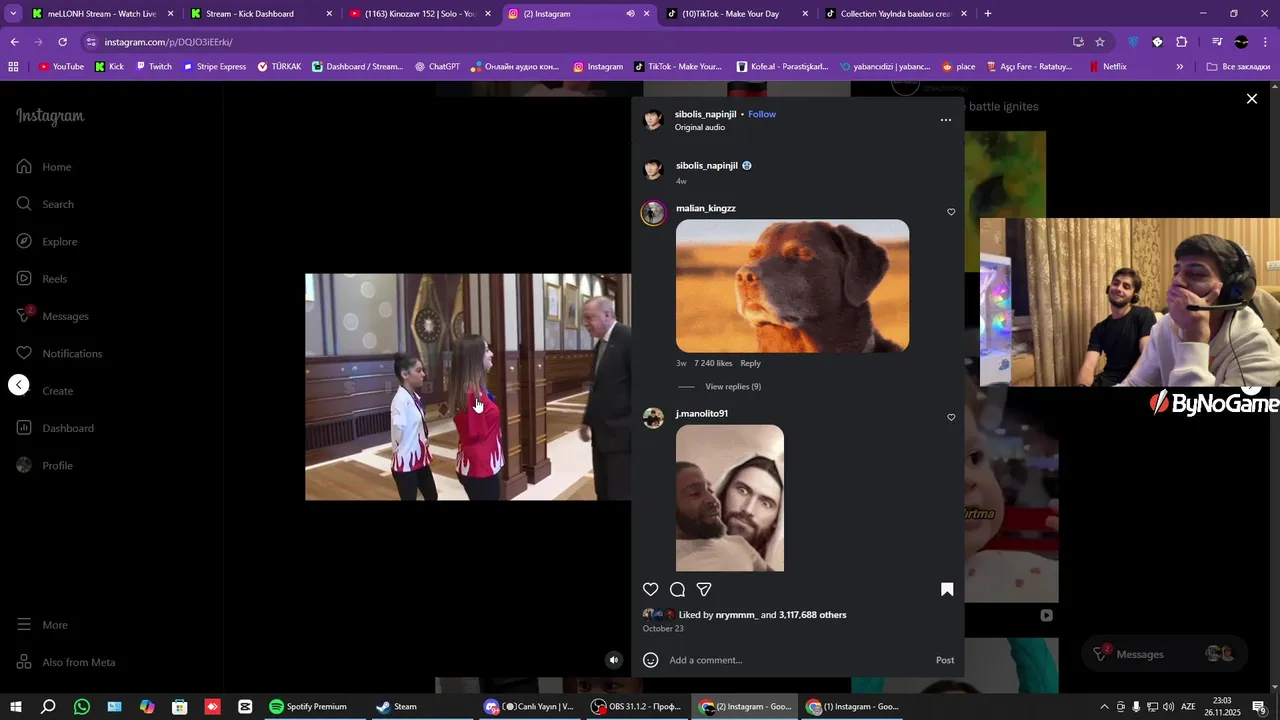Image resolution: width=1280 pixels, height=720 pixels.
Task: Open the browser extensions puzzle menu
Action: point(1182,42)
